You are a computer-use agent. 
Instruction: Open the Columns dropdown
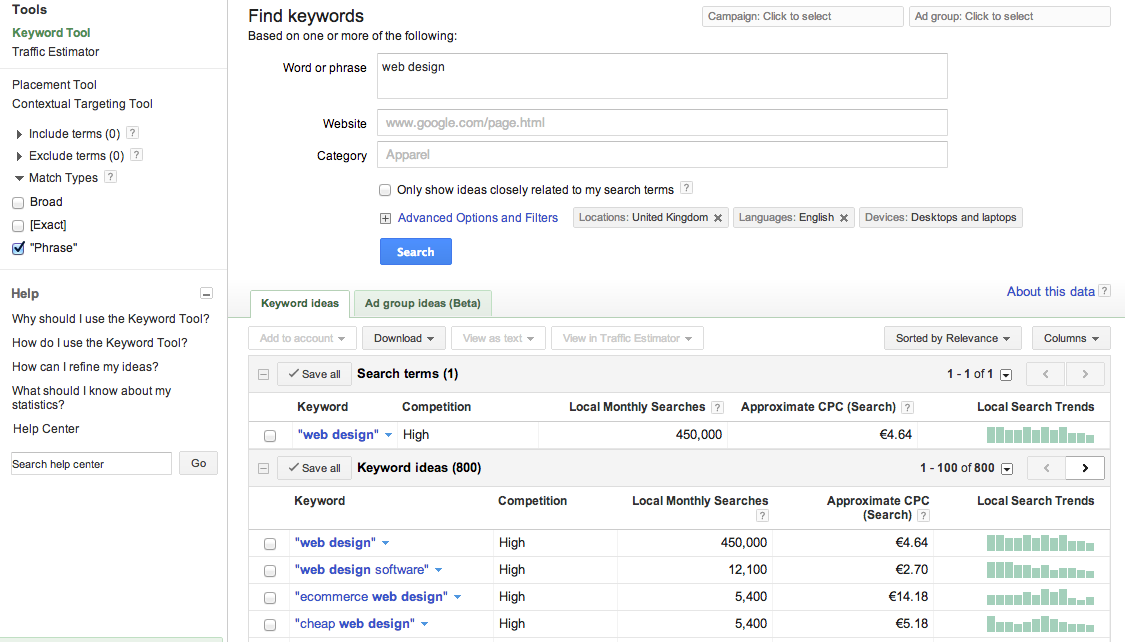click(x=1070, y=338)
